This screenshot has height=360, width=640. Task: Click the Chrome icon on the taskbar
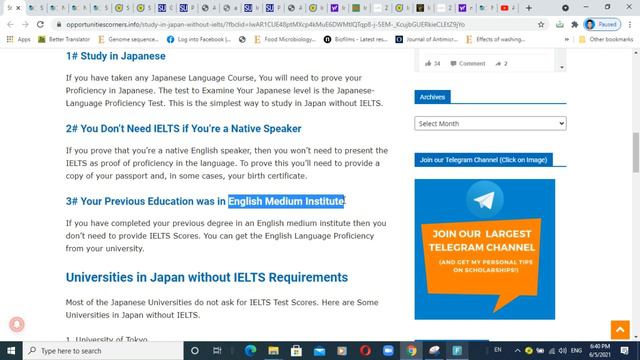(x=411, y=351)
